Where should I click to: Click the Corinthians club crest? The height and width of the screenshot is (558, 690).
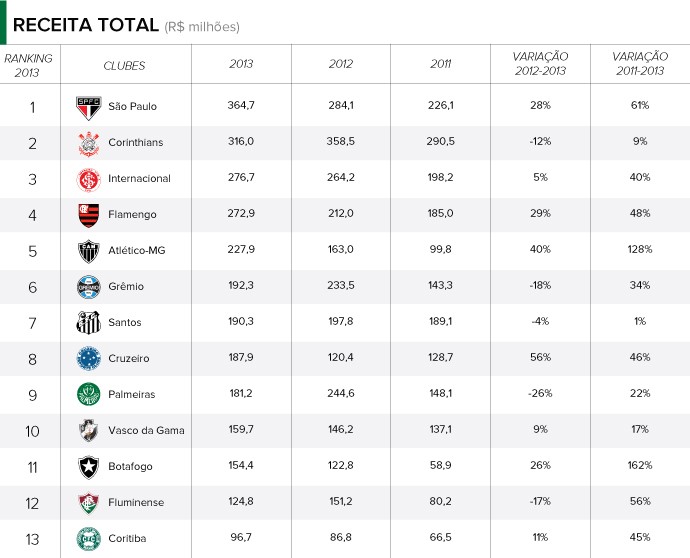88,143
